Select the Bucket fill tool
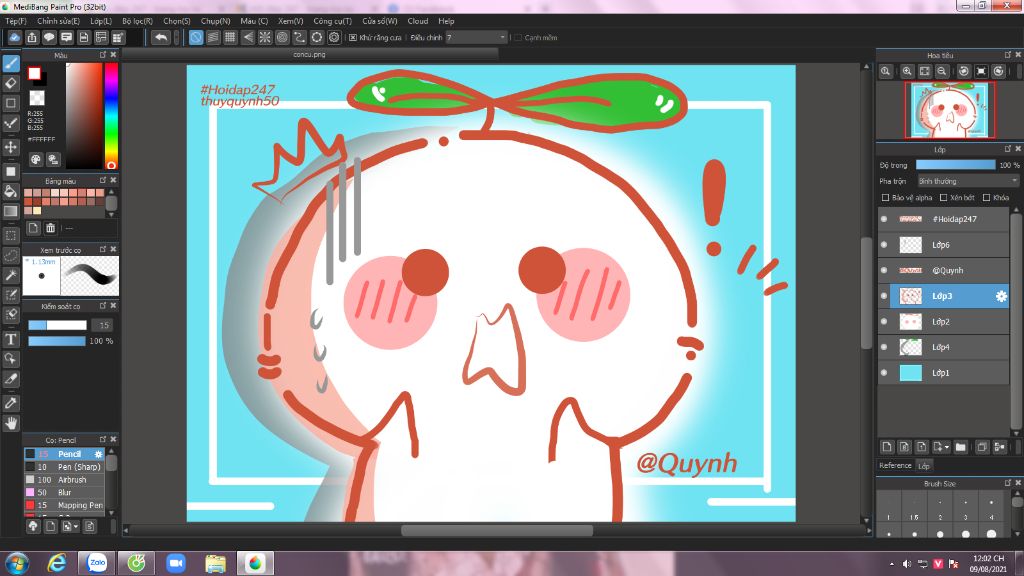 [x=11, y=191]
